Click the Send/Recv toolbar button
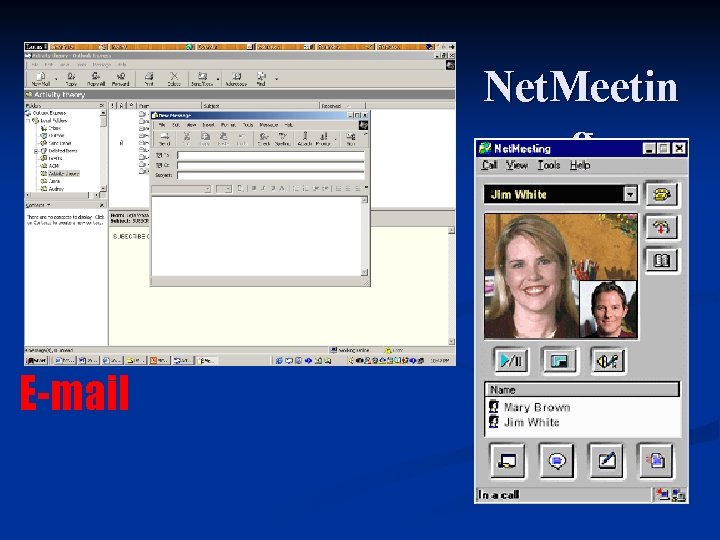The image size is (720, 540). click(202, 79)
